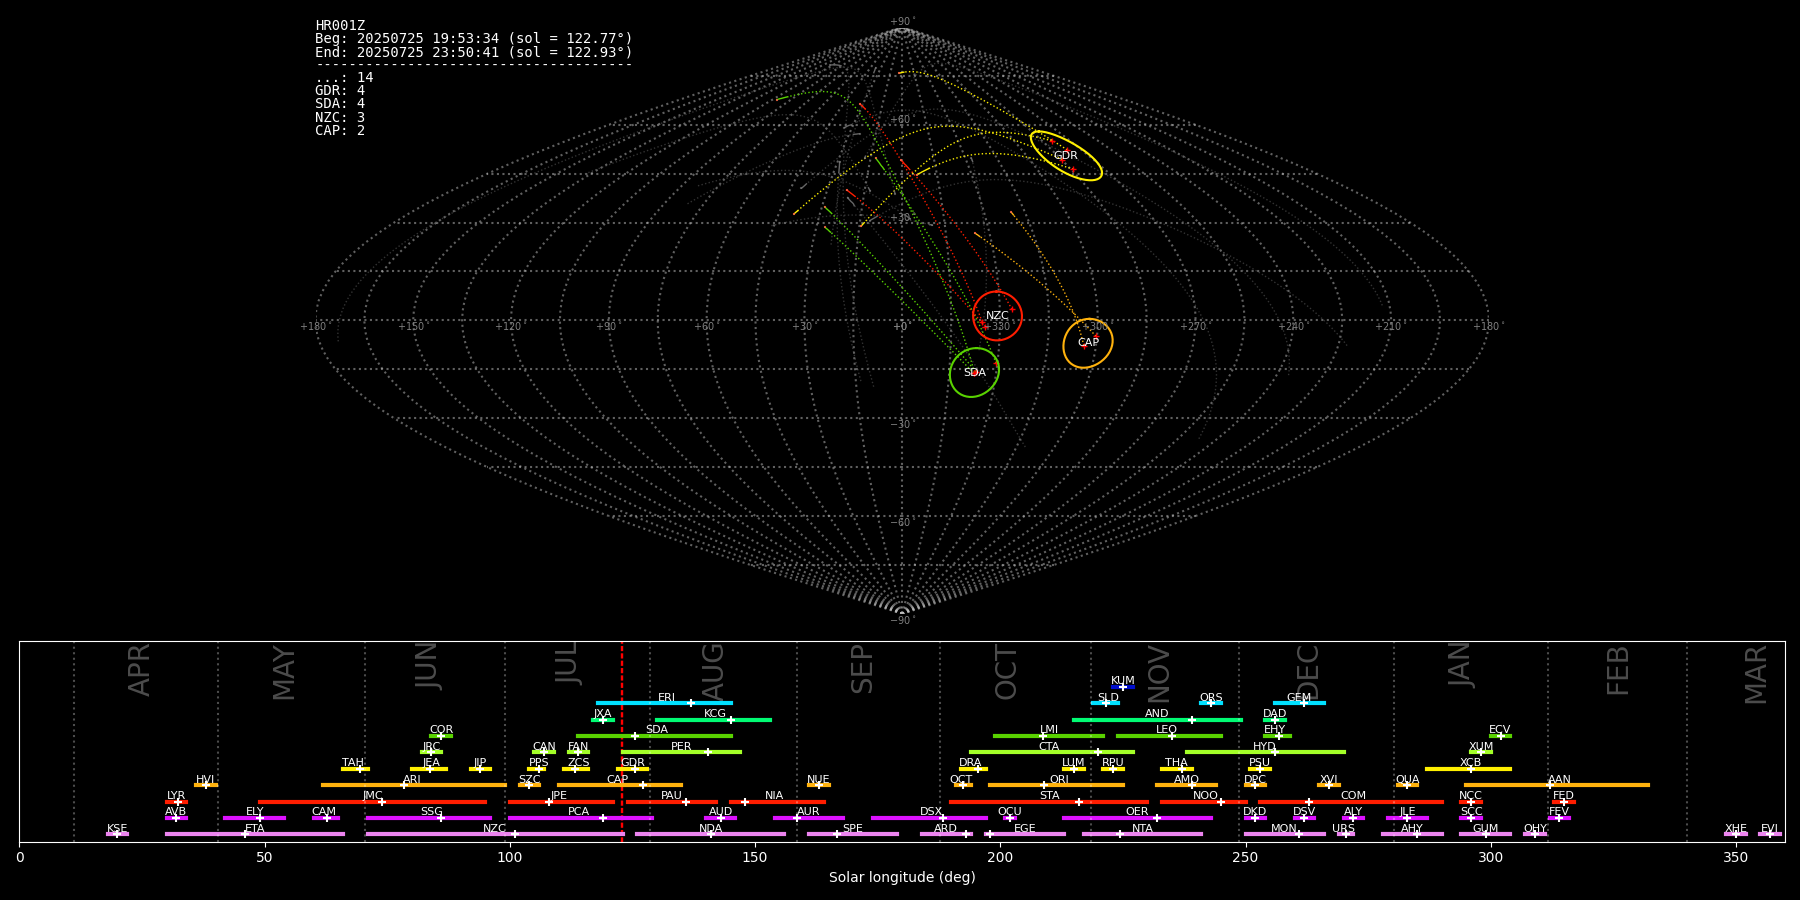The width and height of the screenshot is (1800, 900).
Task: Click the KSE shower label in the timeline
Action: coord(117,829)
